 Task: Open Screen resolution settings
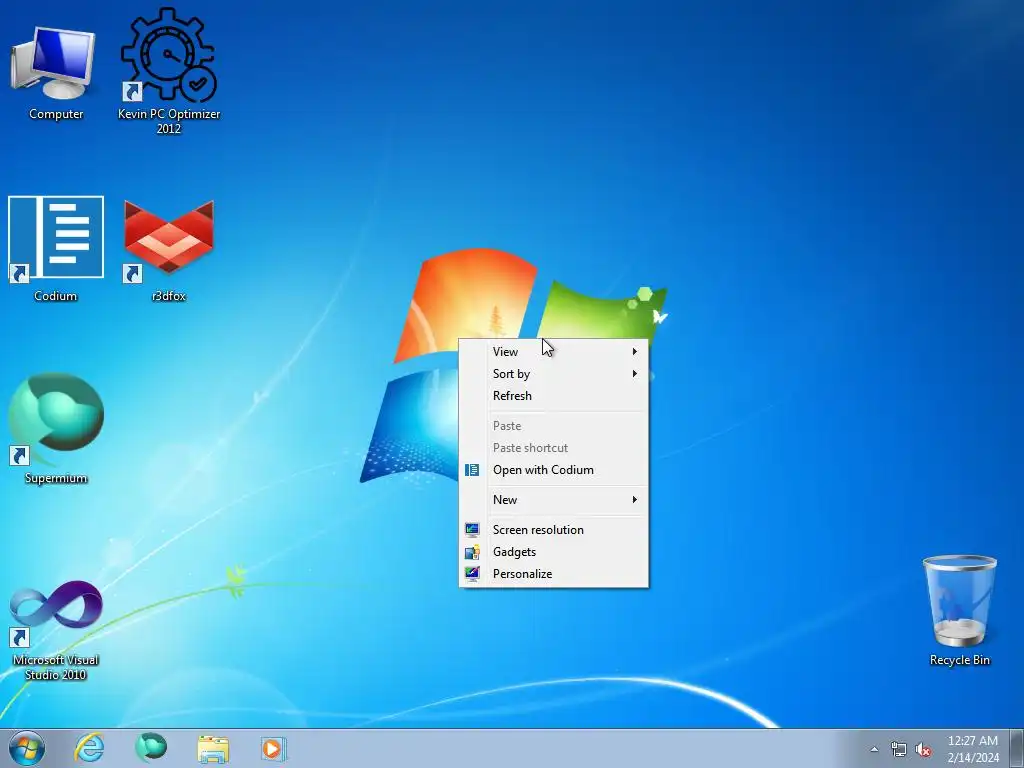coord(554,530)
